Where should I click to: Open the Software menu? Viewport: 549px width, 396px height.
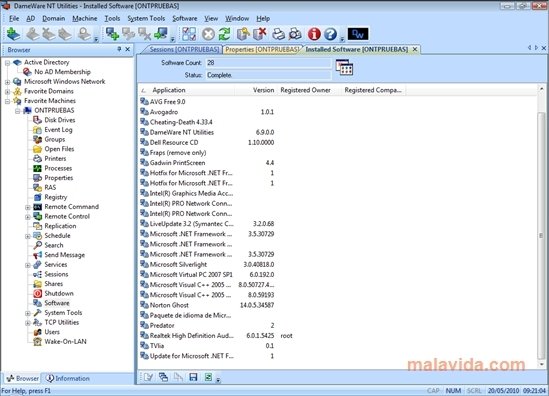click(x=185, y=19)
